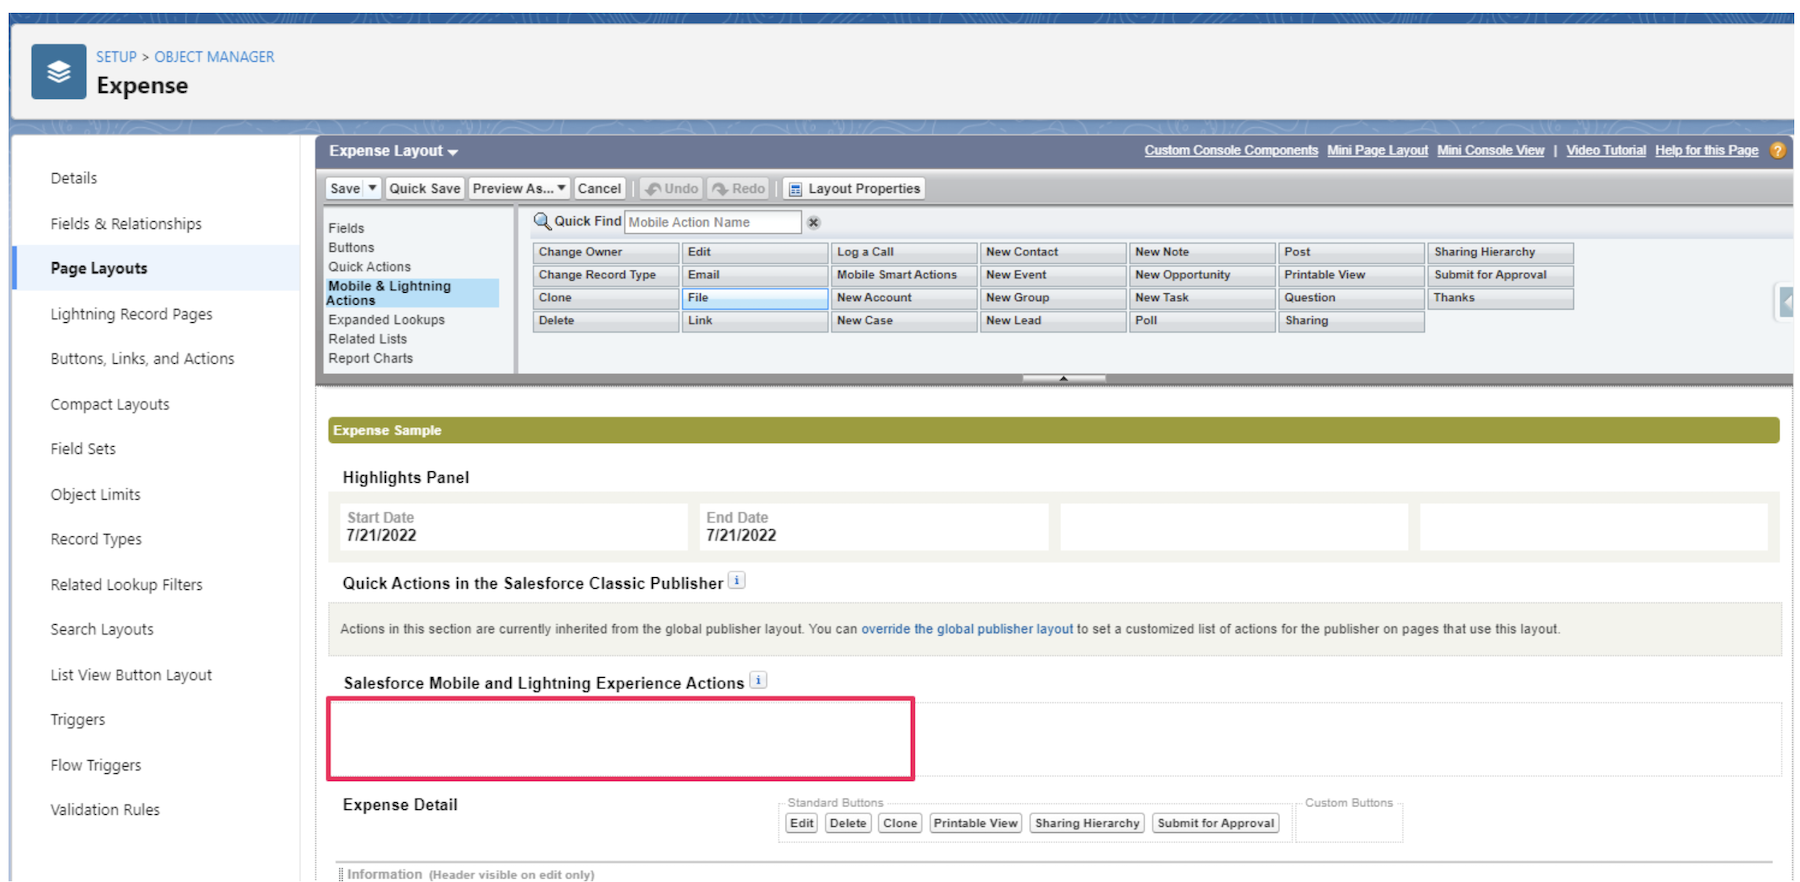Select the New Opportunity action
Viewport: 1800px width, 882px height.
click(1202, 275)
